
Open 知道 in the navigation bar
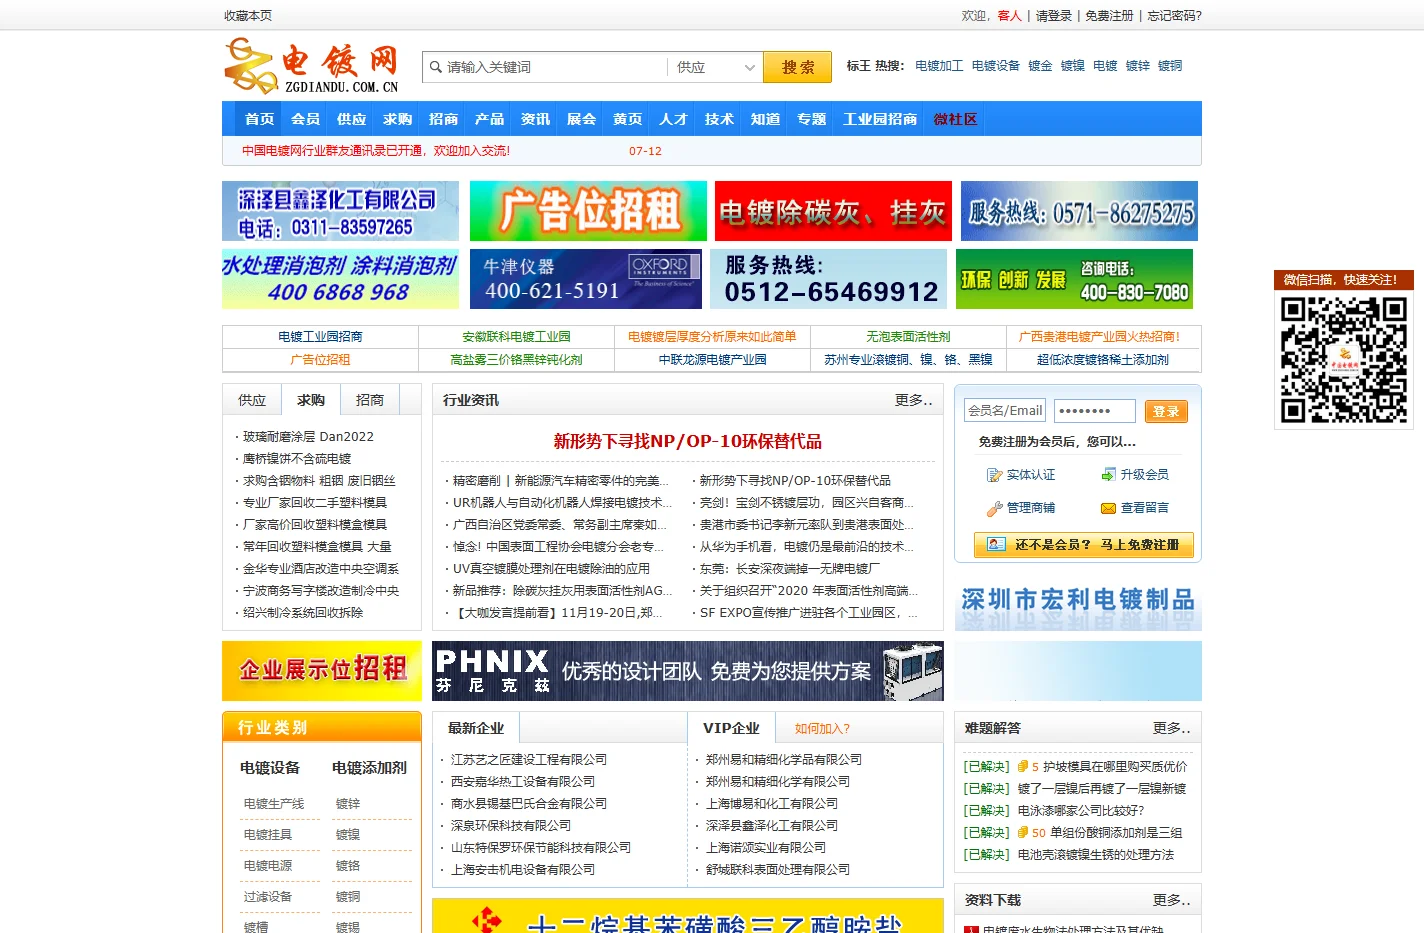pyautogui.click(x=765, y=119)
